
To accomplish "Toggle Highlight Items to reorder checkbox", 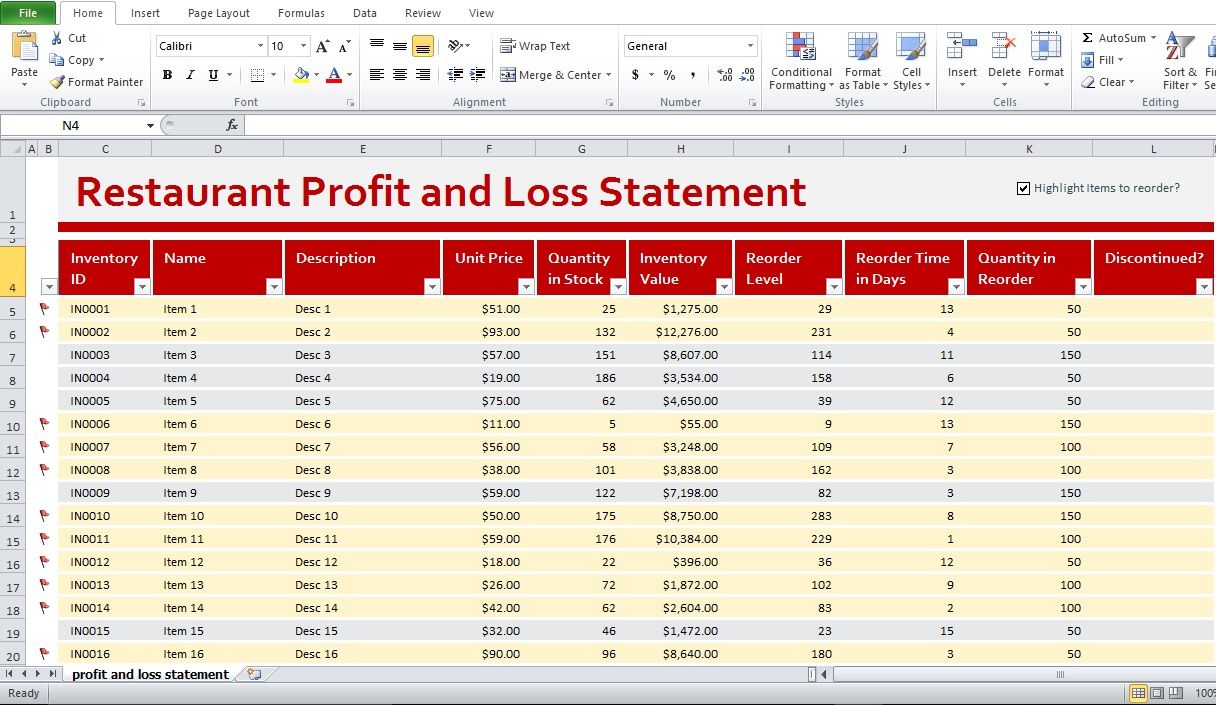I will 1023,188.
